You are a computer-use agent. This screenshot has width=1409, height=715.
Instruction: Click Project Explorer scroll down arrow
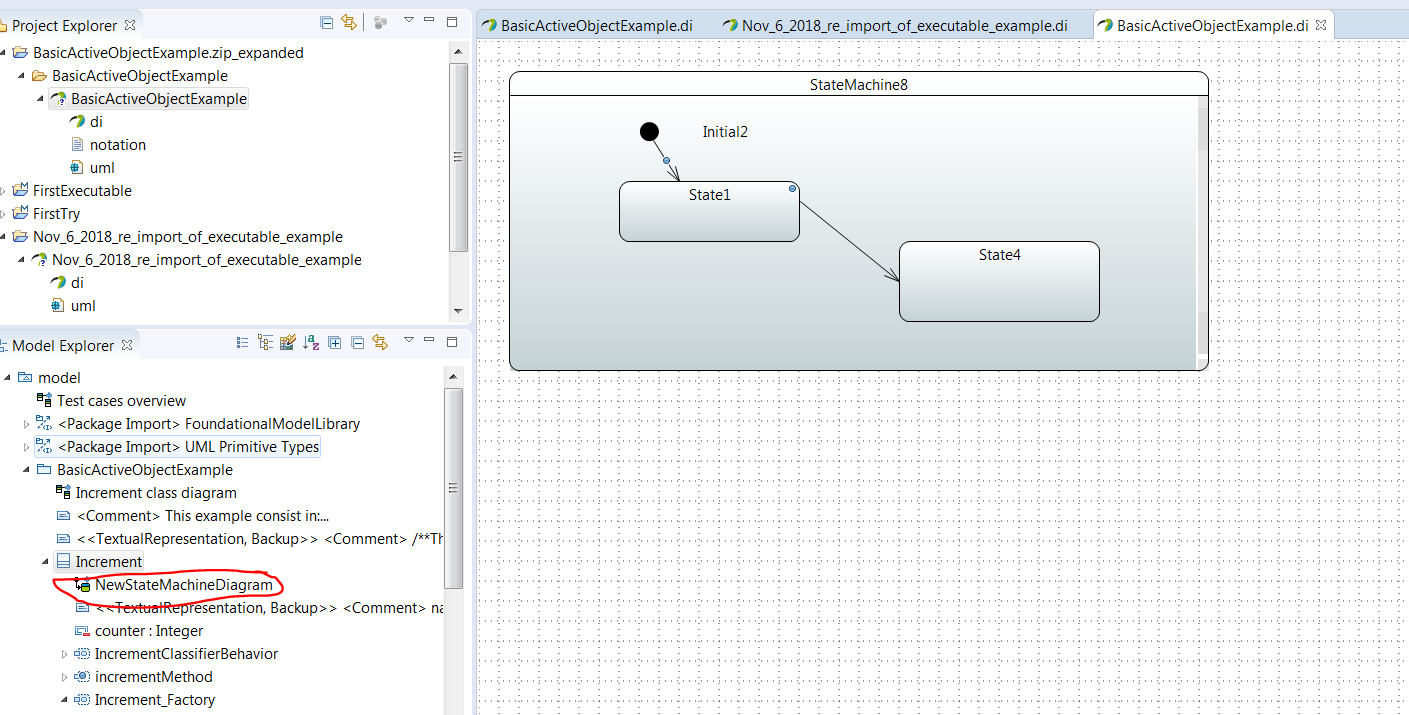click(458, 311)
